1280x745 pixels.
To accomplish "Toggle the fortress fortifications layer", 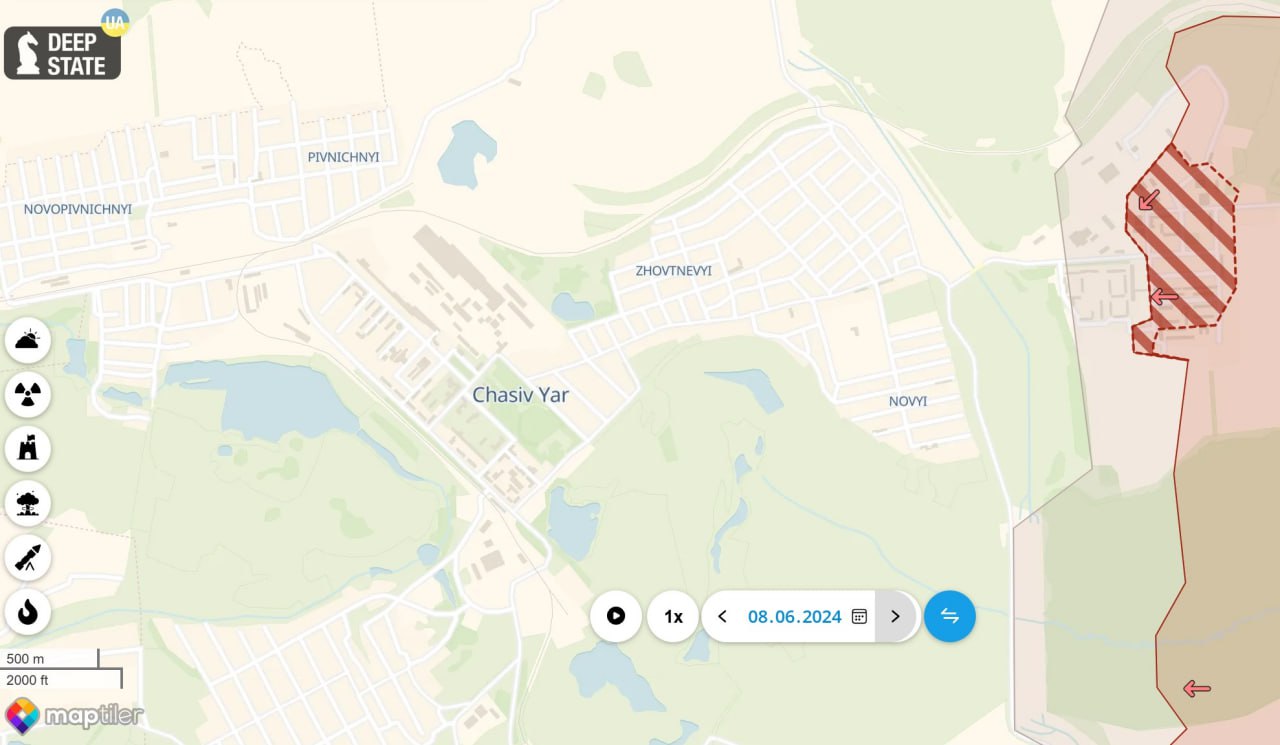I will (x=28, y=449).
